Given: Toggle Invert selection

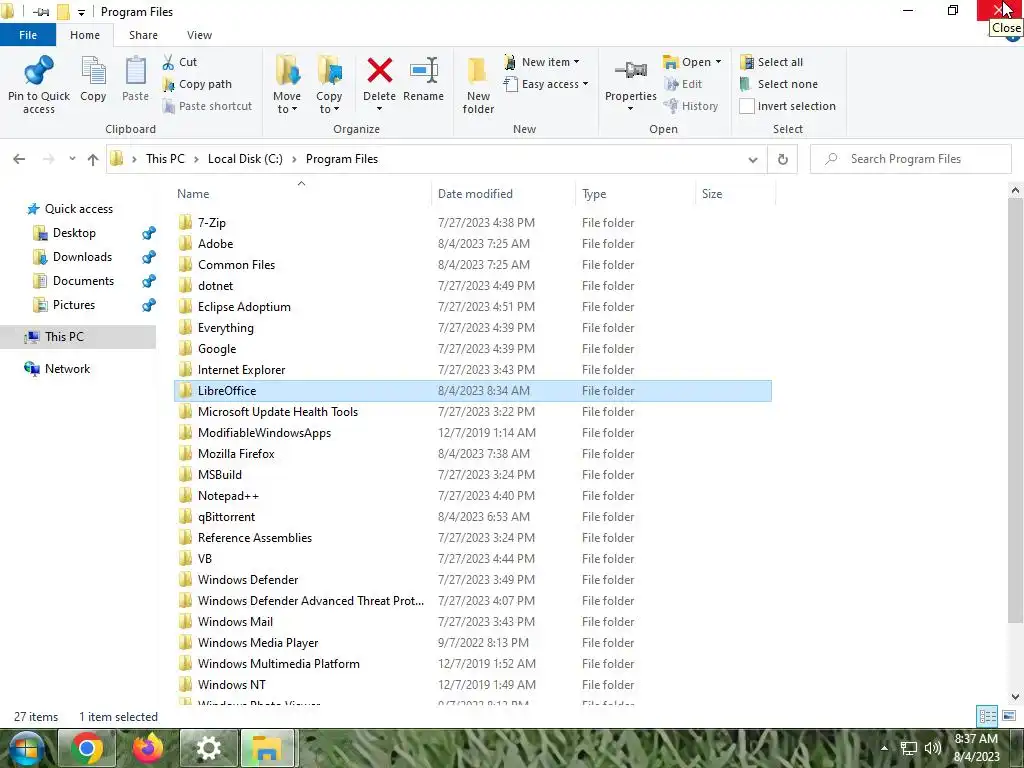Looking at the screenshot, I should tap(788, 106).
